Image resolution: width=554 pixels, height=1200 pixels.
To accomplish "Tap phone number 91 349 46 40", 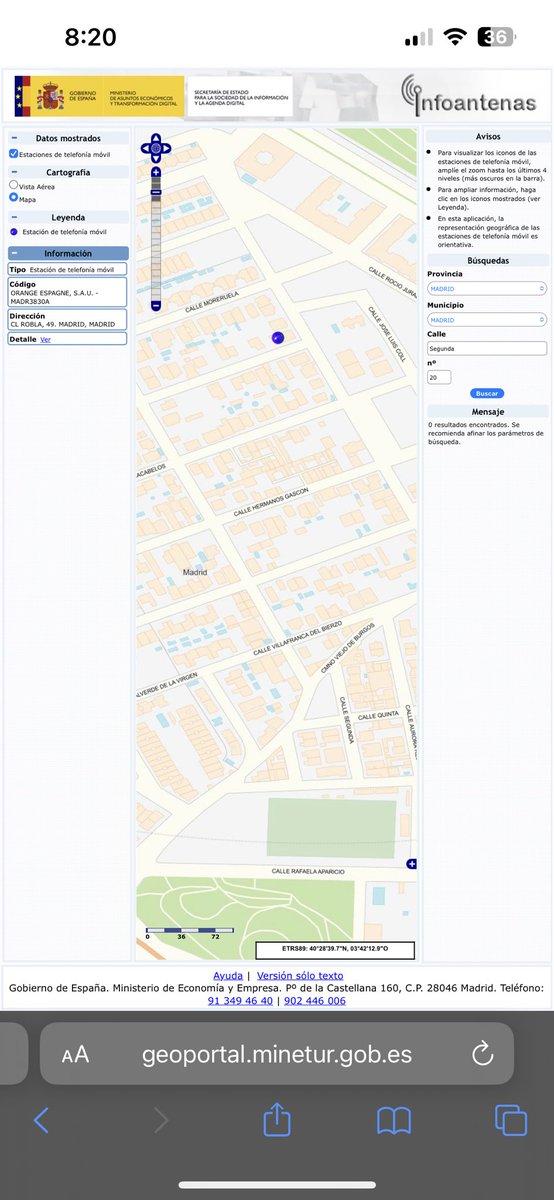I will 240,1000.
